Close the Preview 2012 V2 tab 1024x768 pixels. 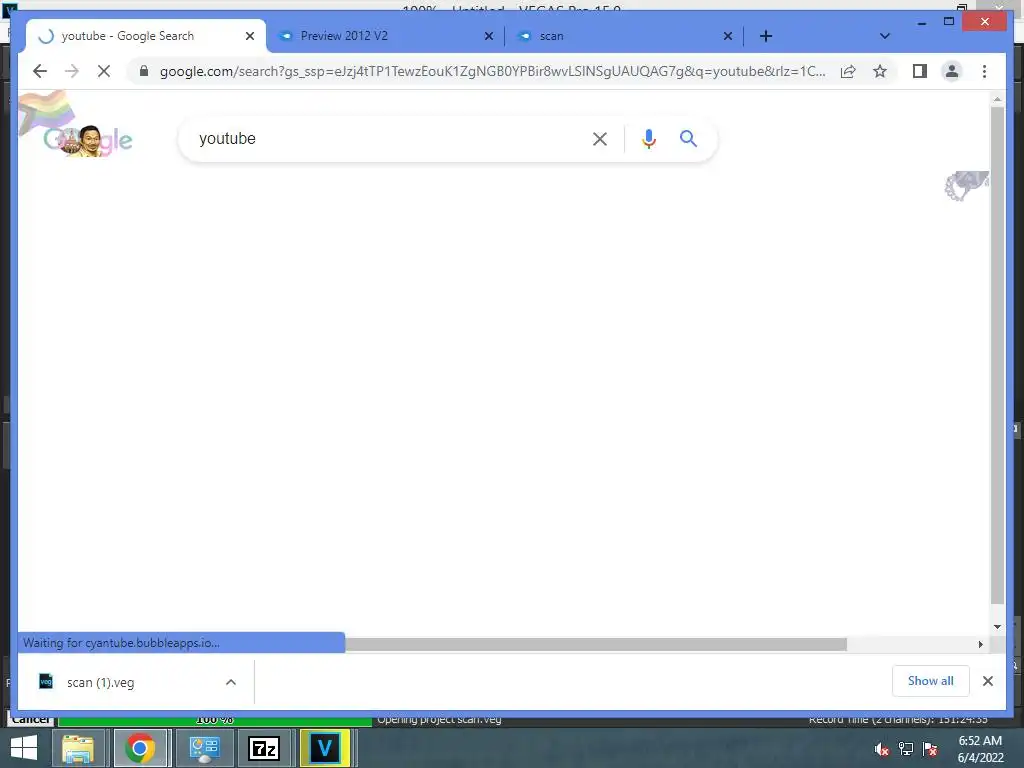point(488,36)
